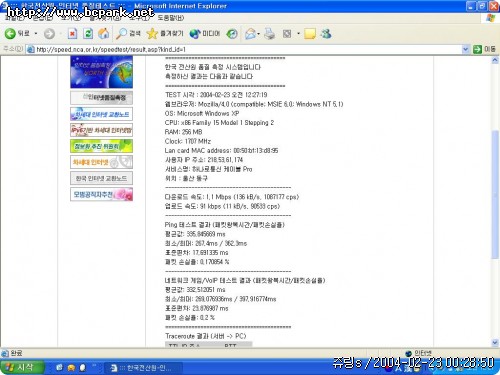Click the 다운로드 속도 1.1 Mbps line
The height and width of the screenshot is (375, 500).
pyautogui.click(x=232, y=197)
